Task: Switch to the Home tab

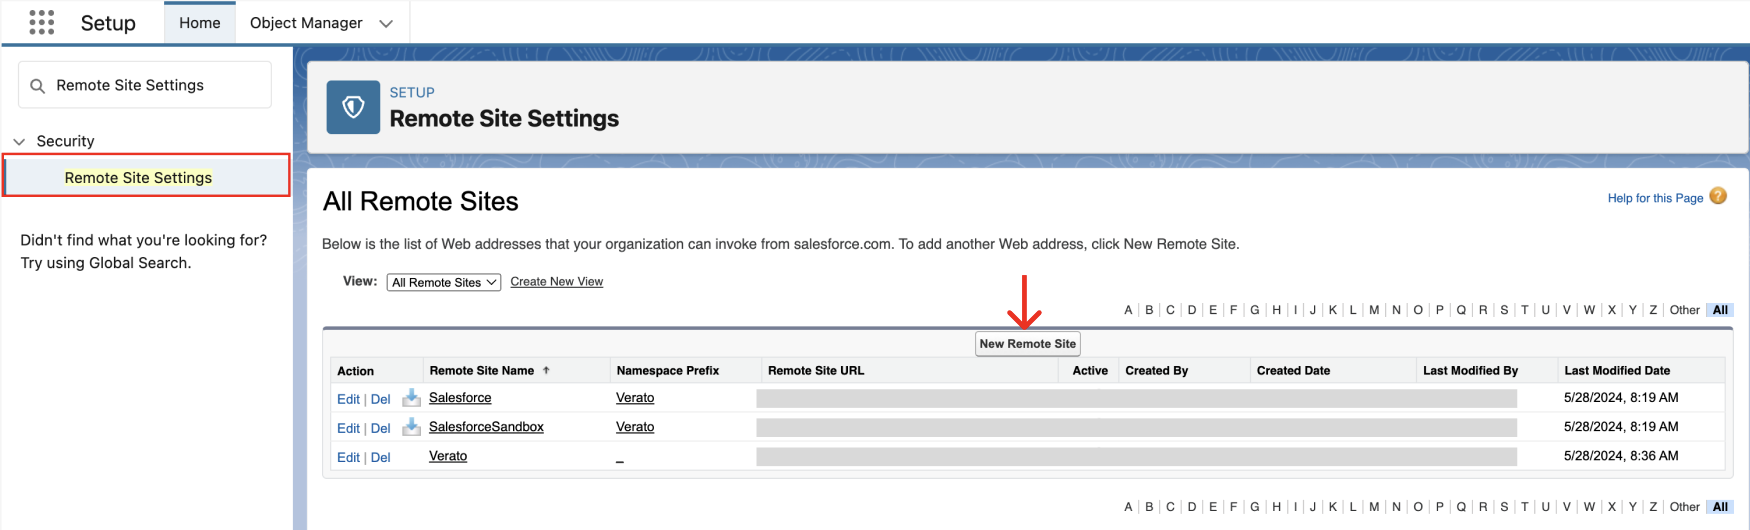Action: (200, 23)
